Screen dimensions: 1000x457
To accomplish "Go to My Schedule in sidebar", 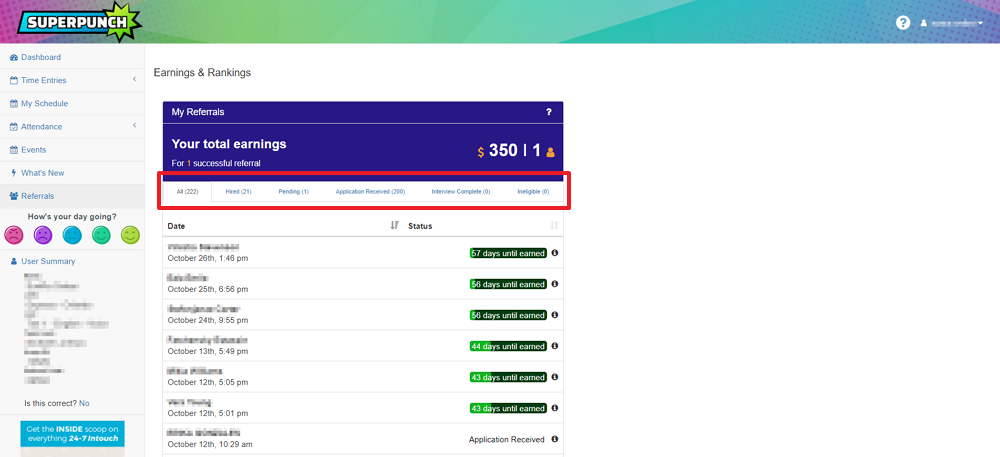I will [44, 103].
